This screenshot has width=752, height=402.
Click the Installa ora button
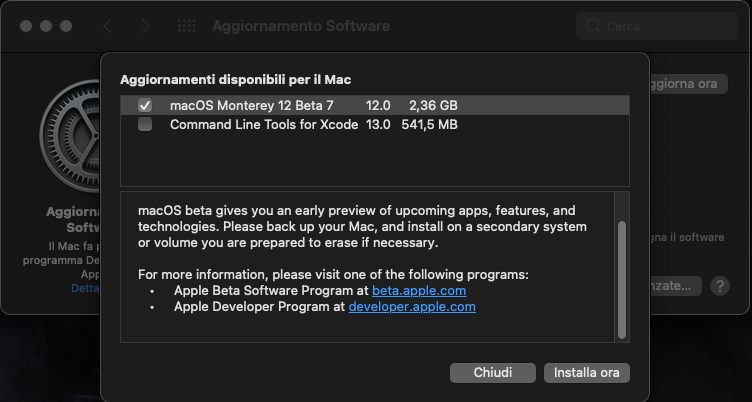point(587,373)
